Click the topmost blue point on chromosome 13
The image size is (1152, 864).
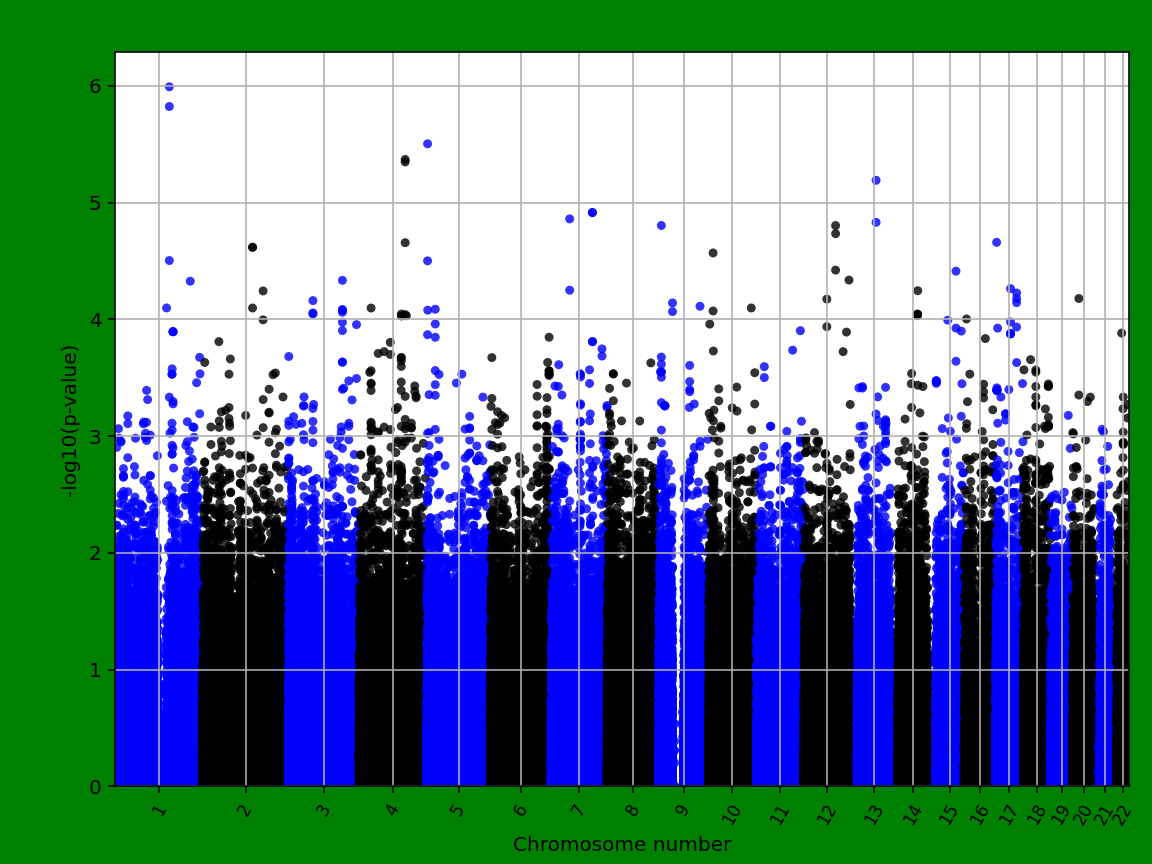(x=875, y=180)
